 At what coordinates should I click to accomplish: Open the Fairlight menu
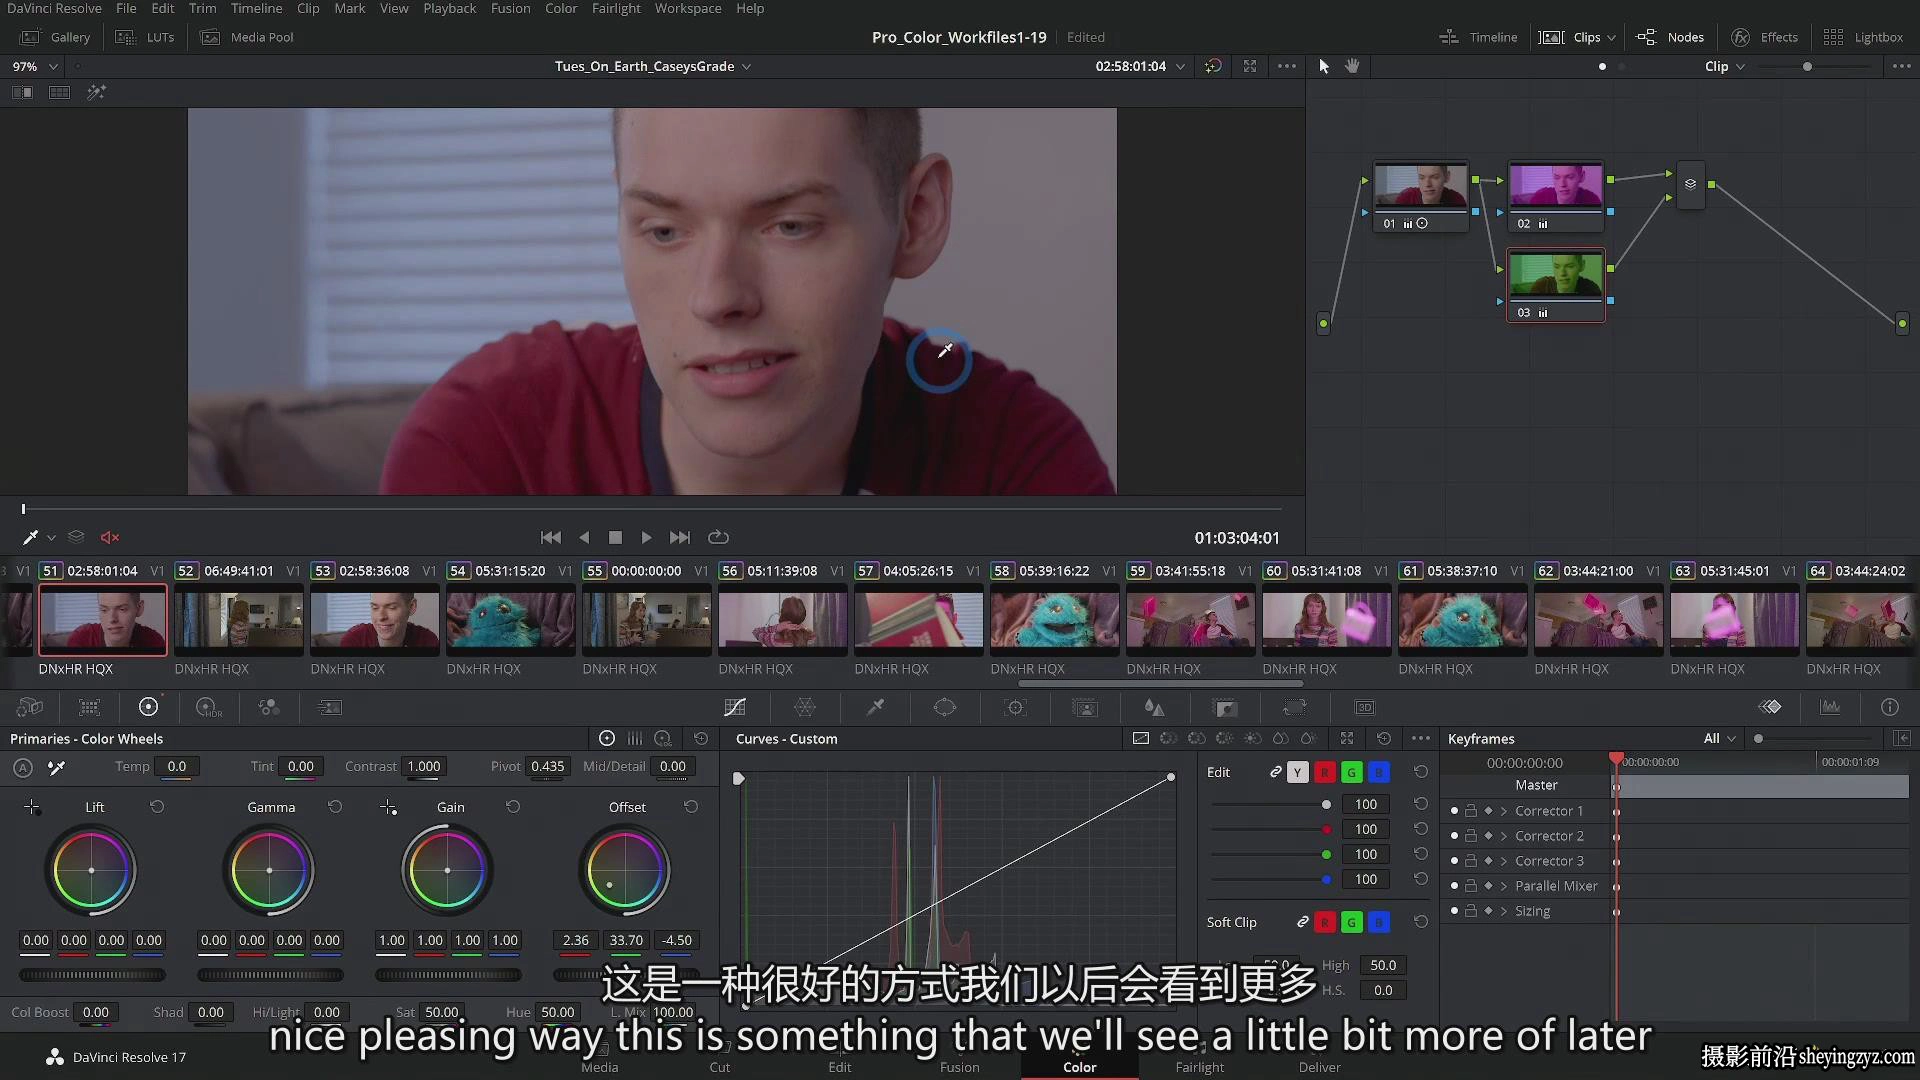click(x=616, y=8)
